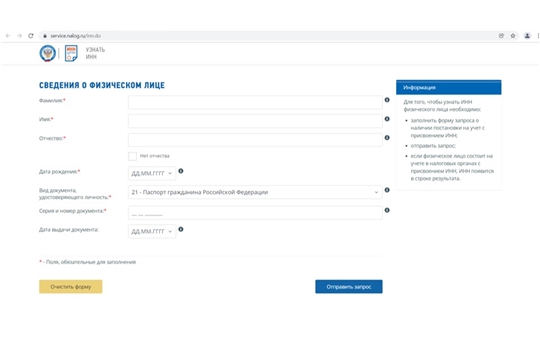Open the Дата выдачи документа date dropdown
This screenshot has width=540, height=360.
(x=152, y=232)
